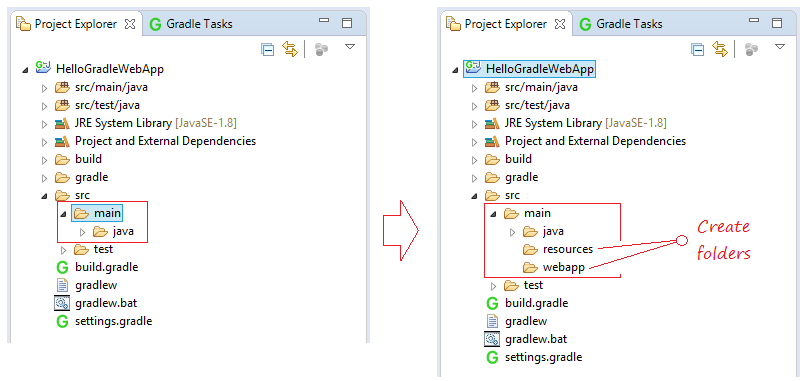Click gradlew.bat file icon in left panel
The height and width of the screenshot is (381, 808).
(x=62, y=303)
